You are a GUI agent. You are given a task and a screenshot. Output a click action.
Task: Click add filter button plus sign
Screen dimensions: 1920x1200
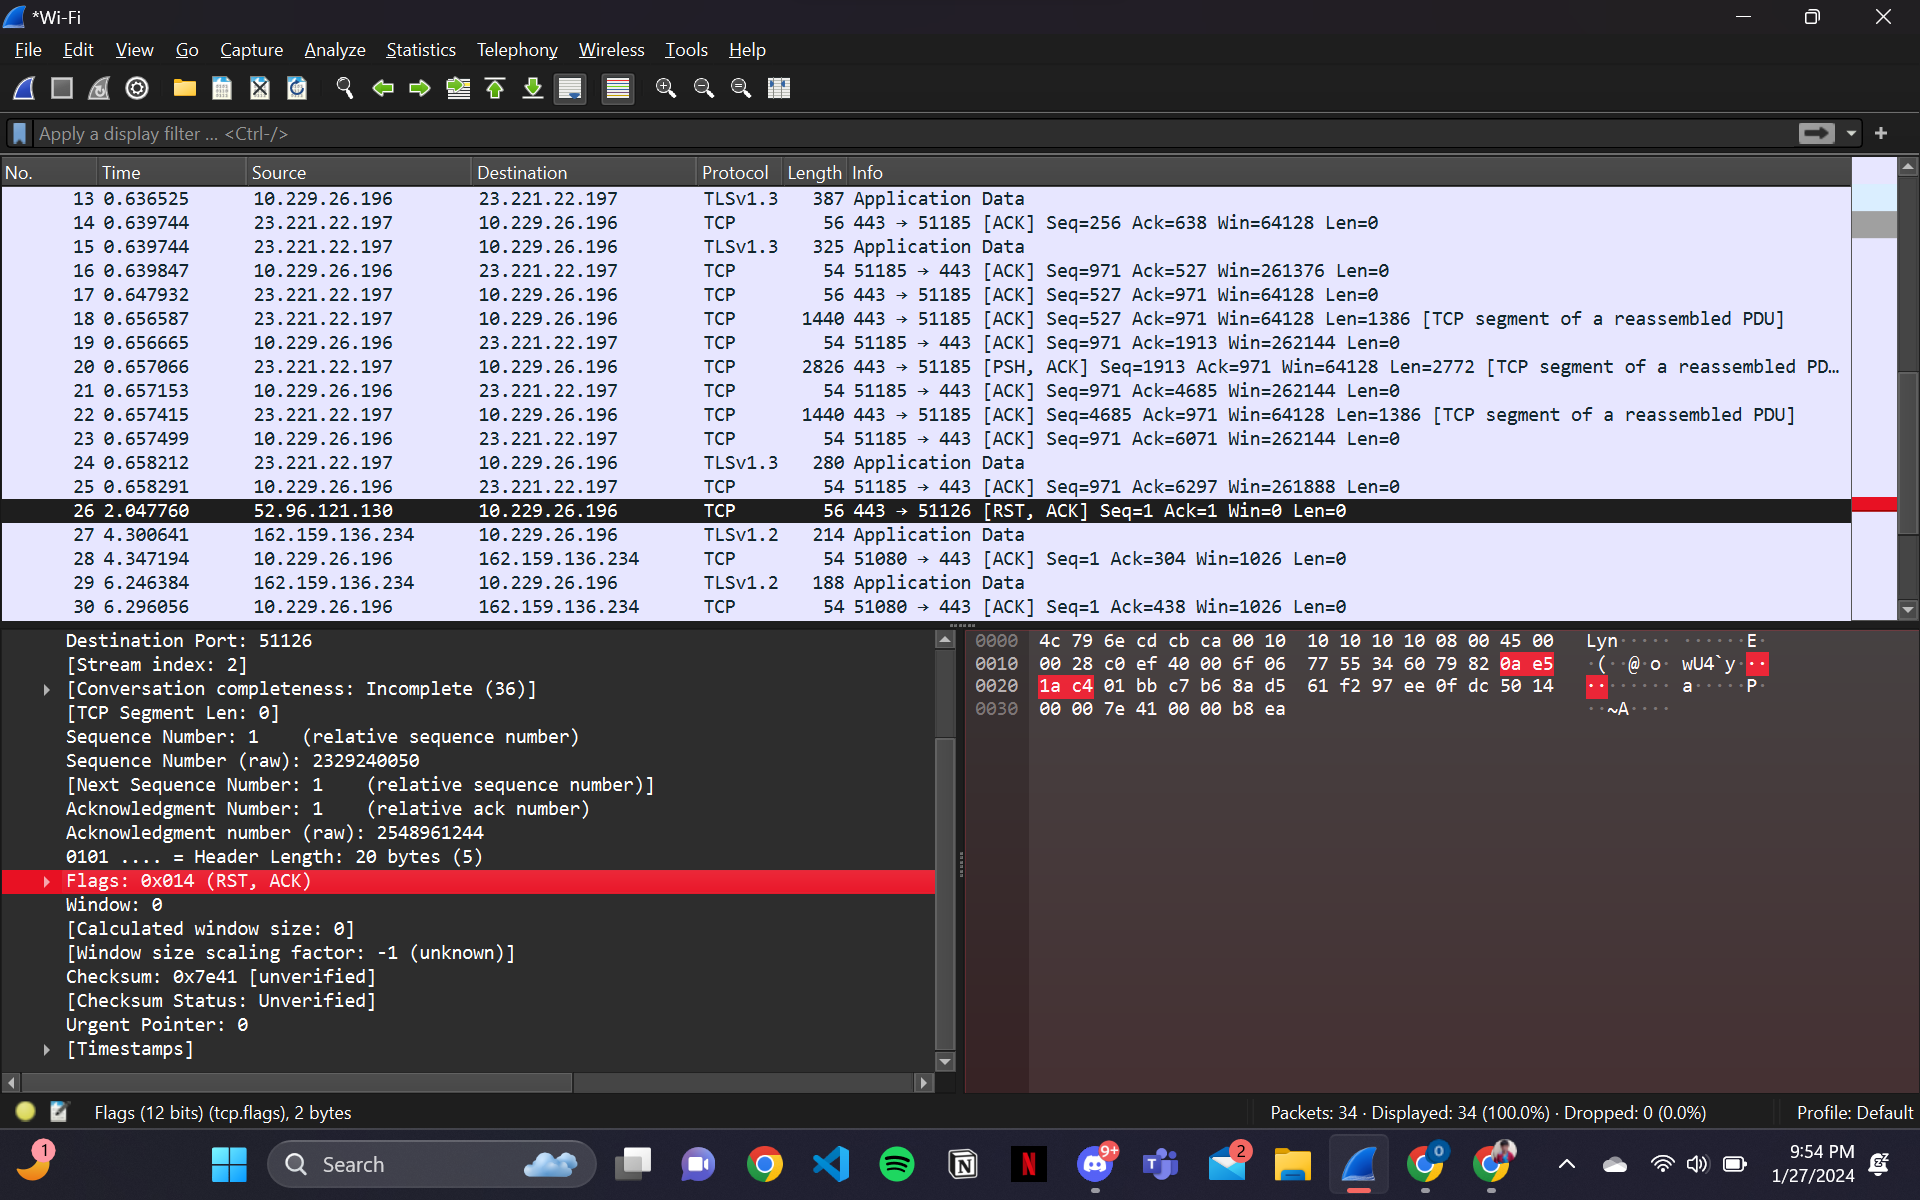[1881, 133]
